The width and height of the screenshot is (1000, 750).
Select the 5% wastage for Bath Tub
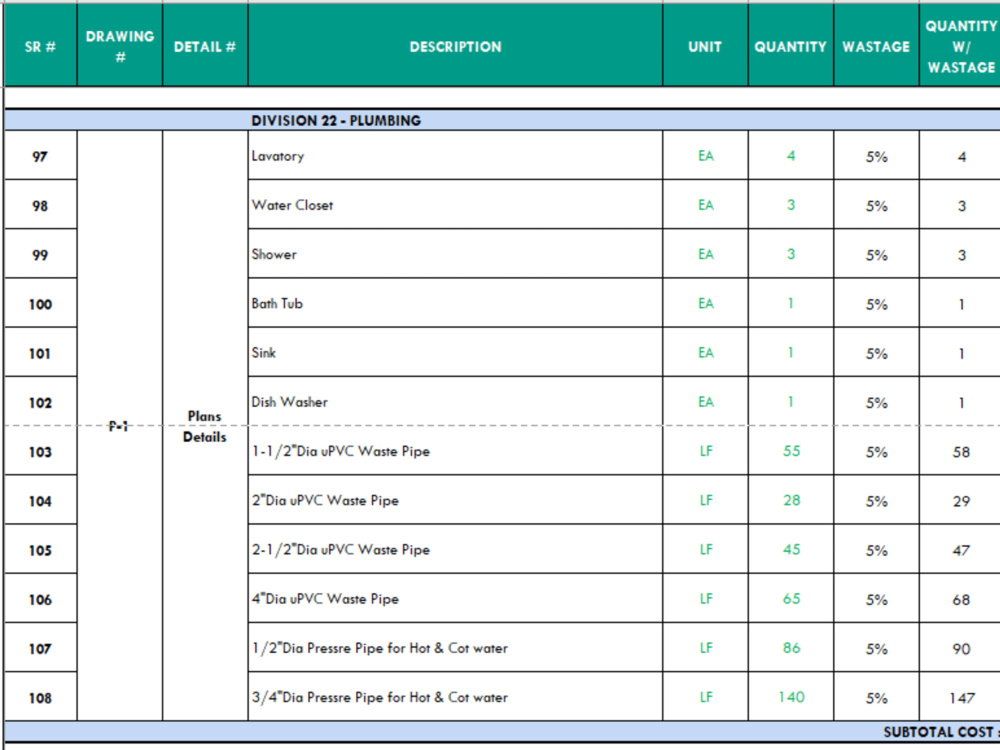pos(876,303)
